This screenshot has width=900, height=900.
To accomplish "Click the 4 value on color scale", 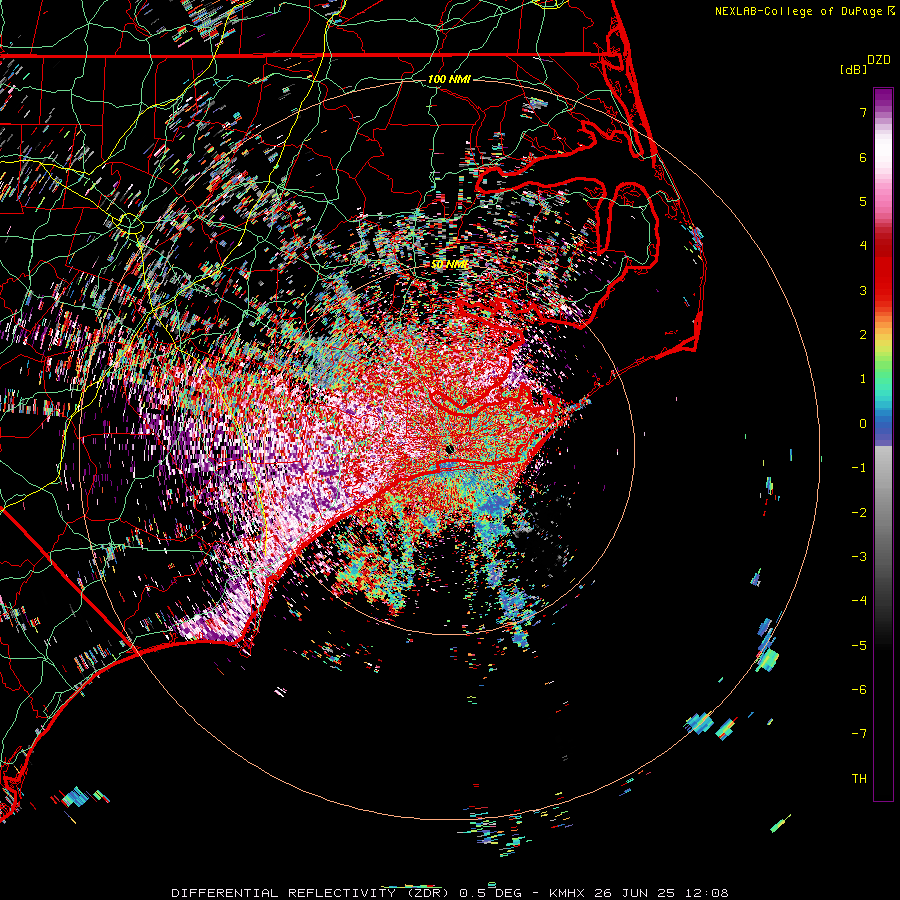I will [863, 246].
